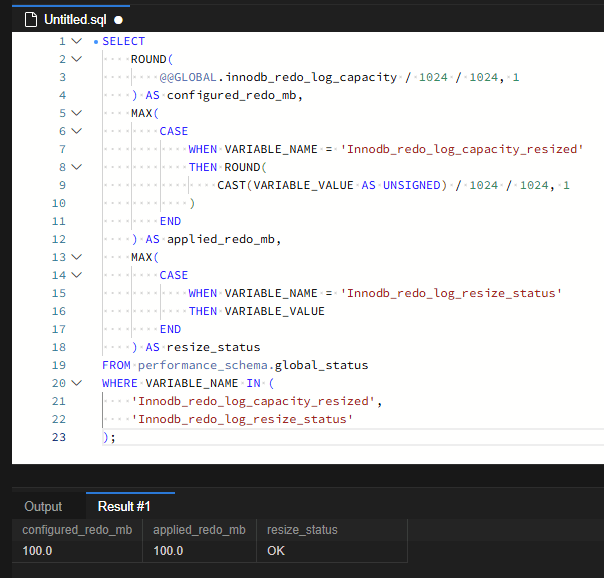Collapse the SELECT block at line 1
Screen dimensions: 604x578
(77, 41)
